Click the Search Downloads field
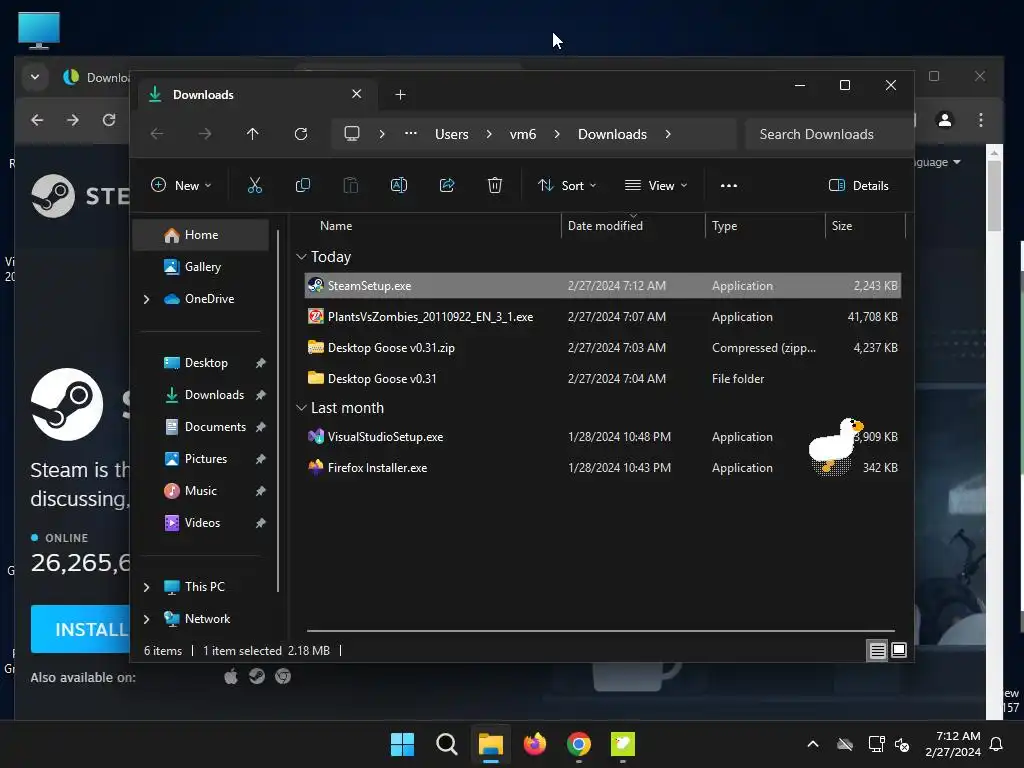The width and height of the screenshot is (1024, 768). click(x=829, y=134)
